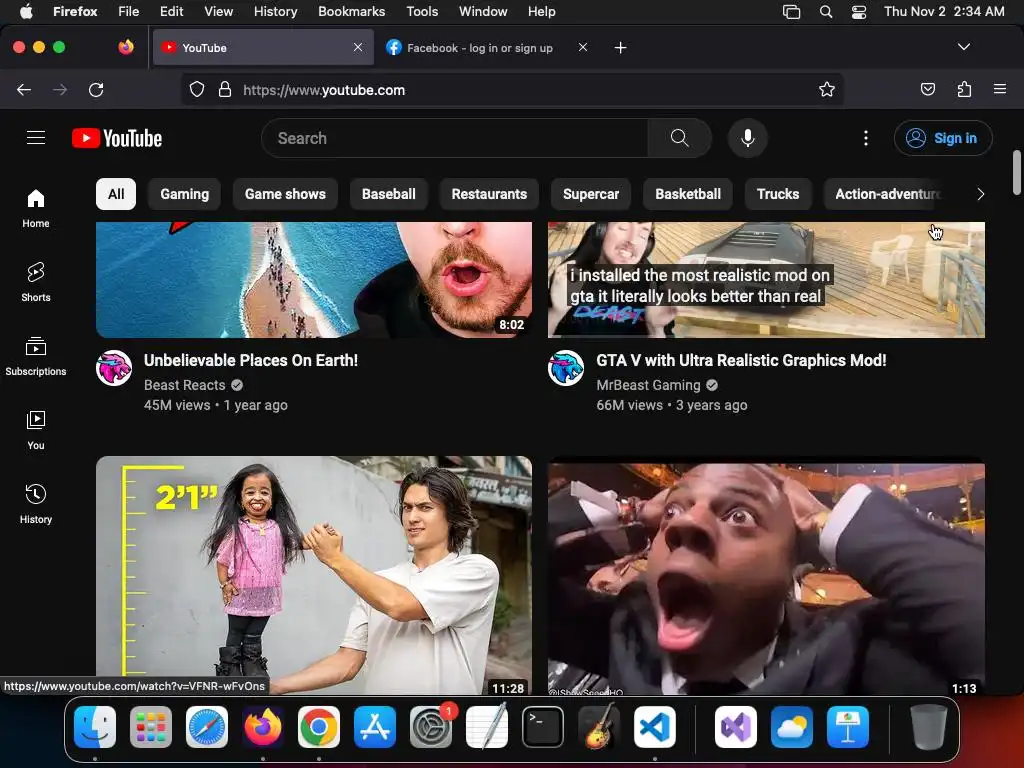The height and width of the screenshot is (768, 1024).
Task: Select the Basketball filter chip
Action: coord(688,194)
